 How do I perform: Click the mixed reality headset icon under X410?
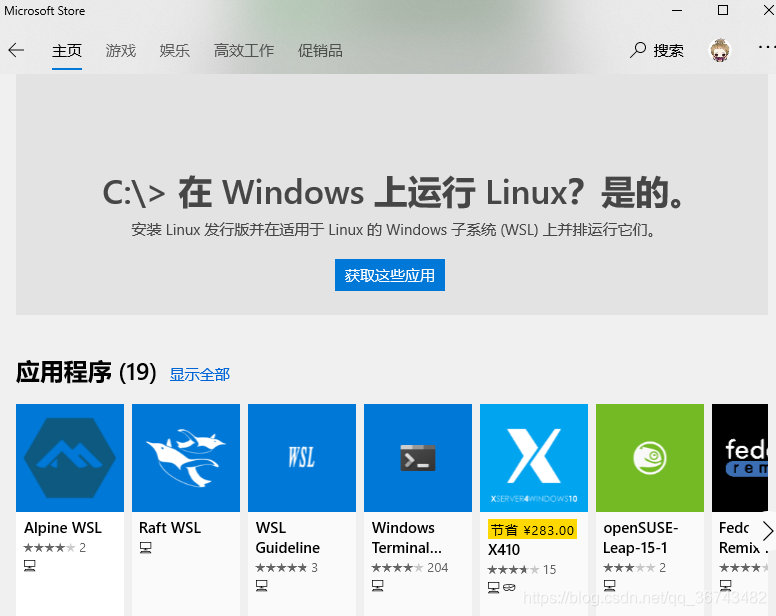(509, 587)
